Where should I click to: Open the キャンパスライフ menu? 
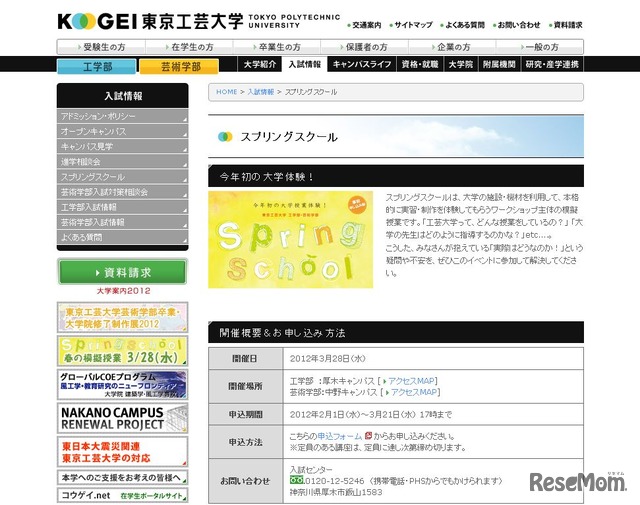pos(362,64)
